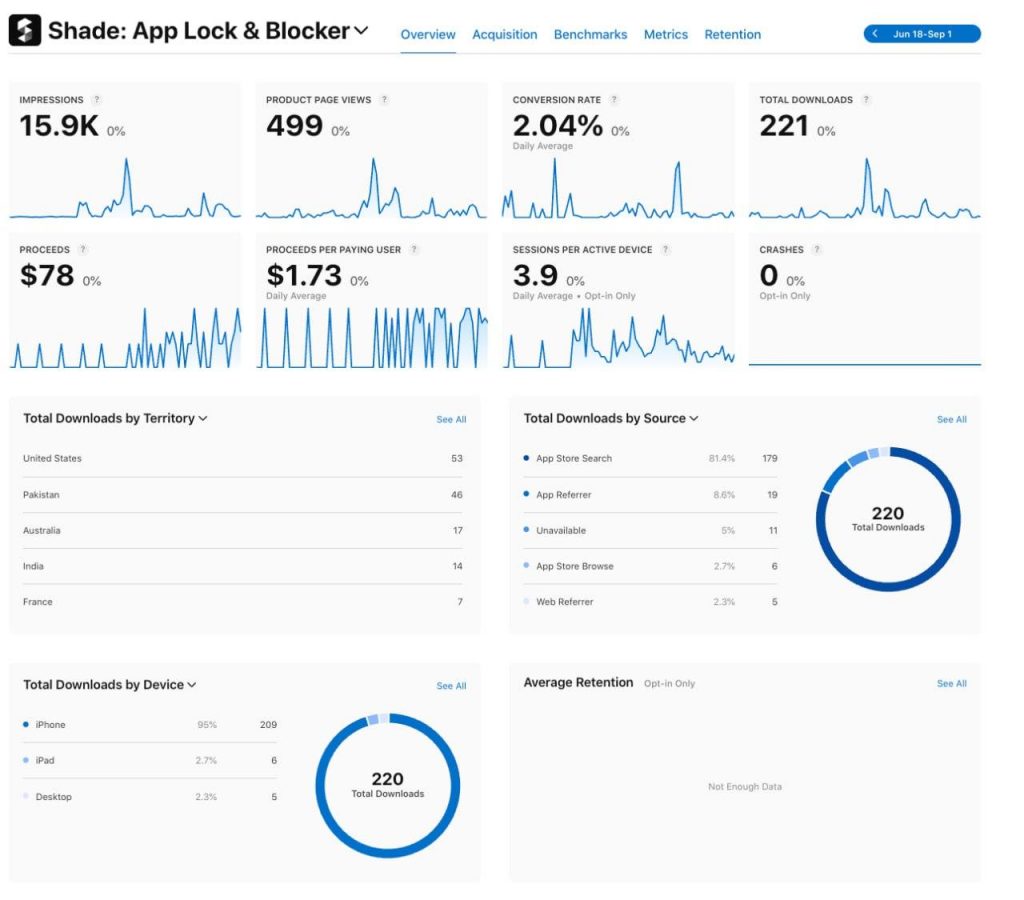Open the Sessions Per Active Device sparkline chart
This screenshot has height=900, width=1024.
[618, 337]
